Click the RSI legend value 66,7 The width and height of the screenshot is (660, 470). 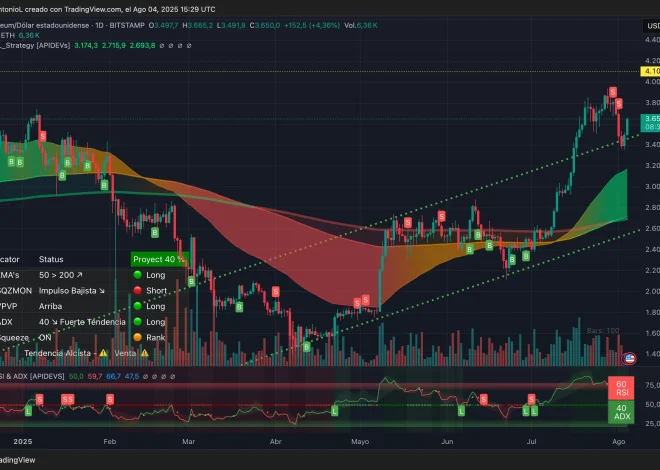114,376
